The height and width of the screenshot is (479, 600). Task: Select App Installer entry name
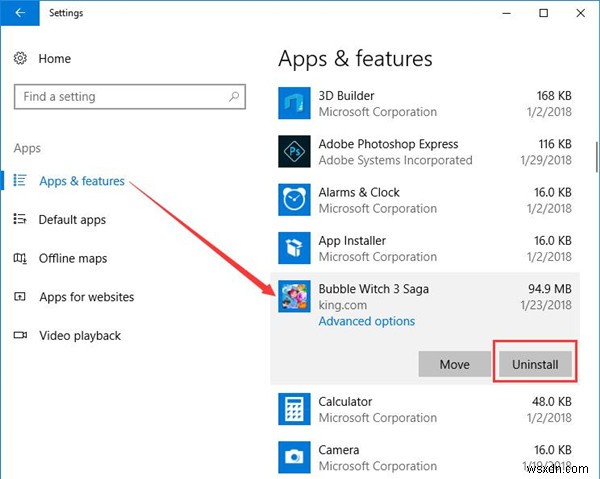coord(352,241)
